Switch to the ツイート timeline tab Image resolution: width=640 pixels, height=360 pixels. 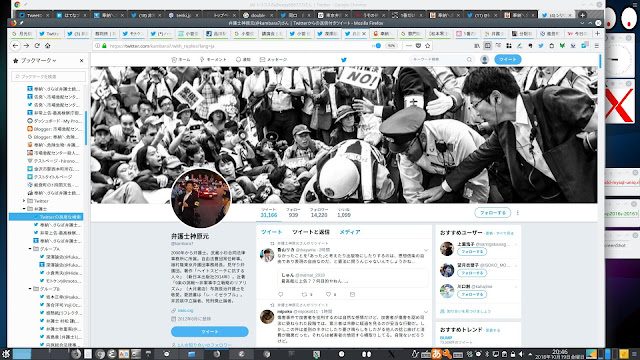pyautogui.click(x=271, y=232)
